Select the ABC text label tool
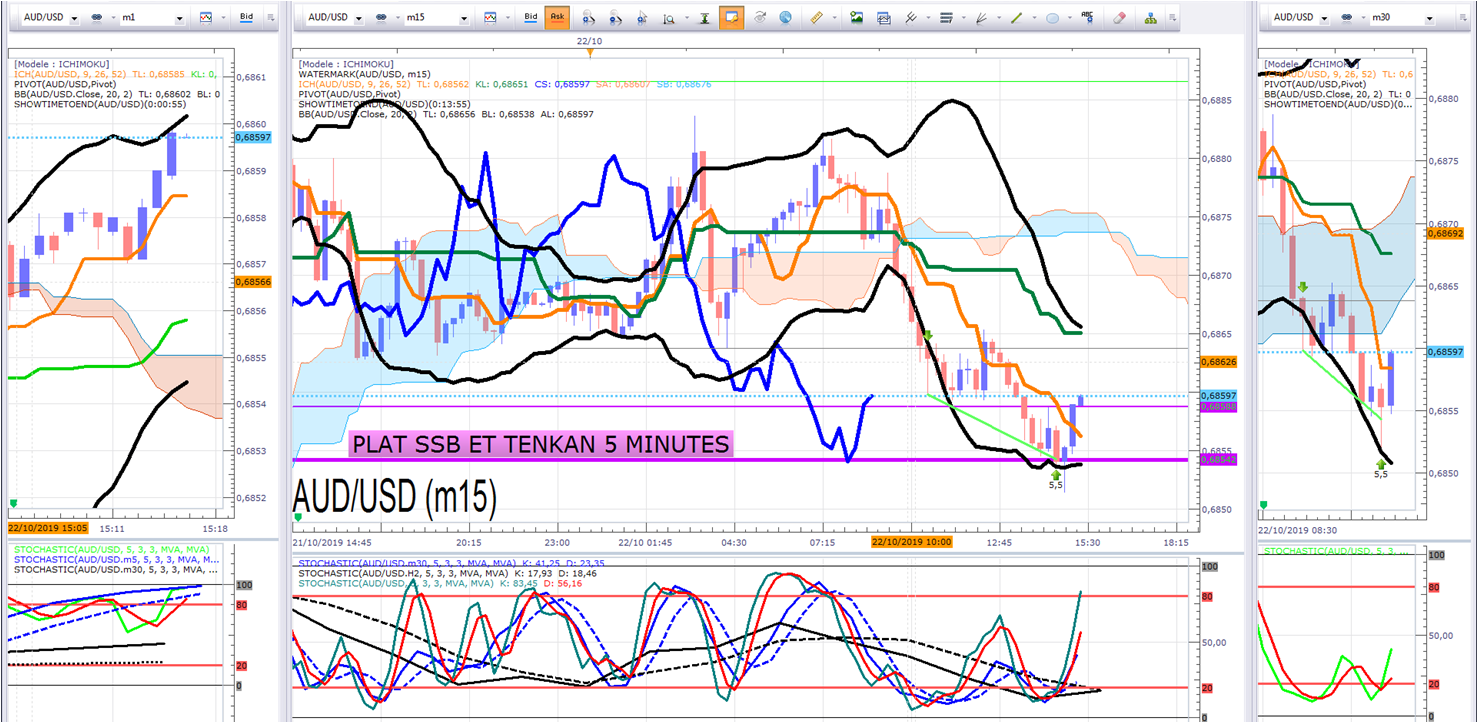 tap(1087, 18)
